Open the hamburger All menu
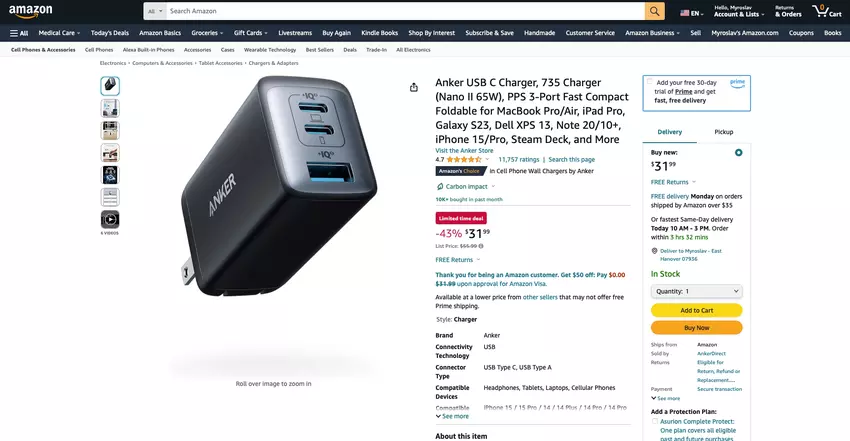The width and height of the screenshot is (850, 441). (x=19, y=33)
